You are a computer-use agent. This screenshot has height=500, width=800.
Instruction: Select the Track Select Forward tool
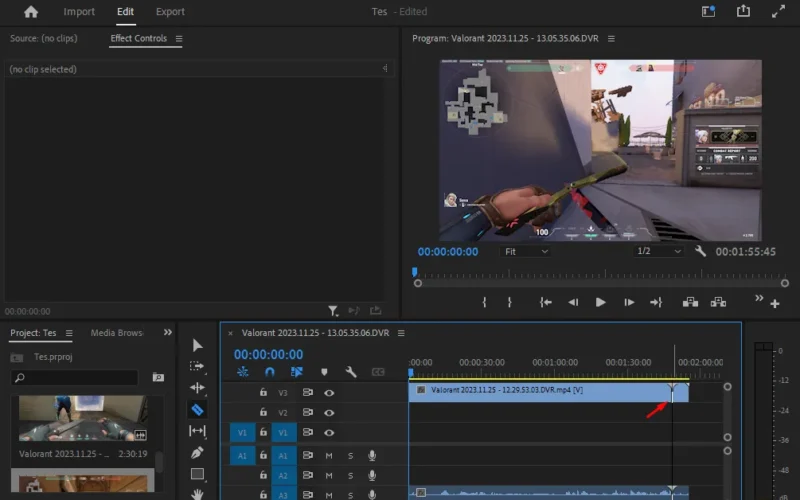click(x=197, y=366)
